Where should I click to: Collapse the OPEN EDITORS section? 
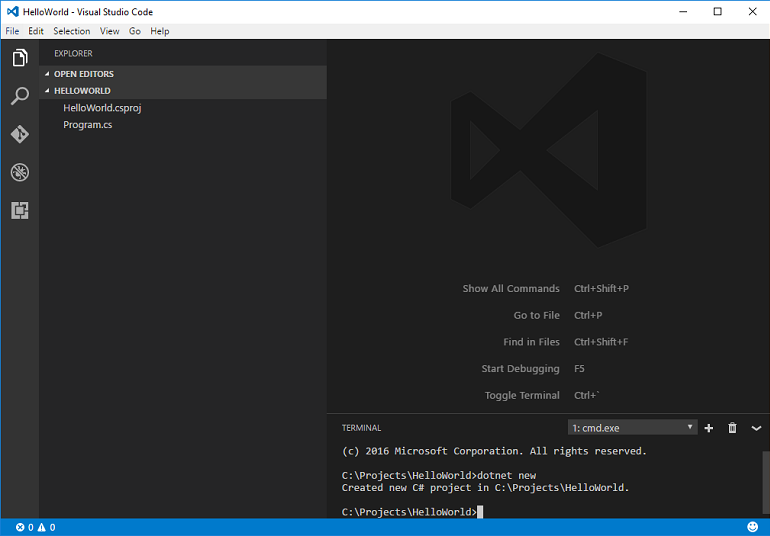tap(183, 74)
